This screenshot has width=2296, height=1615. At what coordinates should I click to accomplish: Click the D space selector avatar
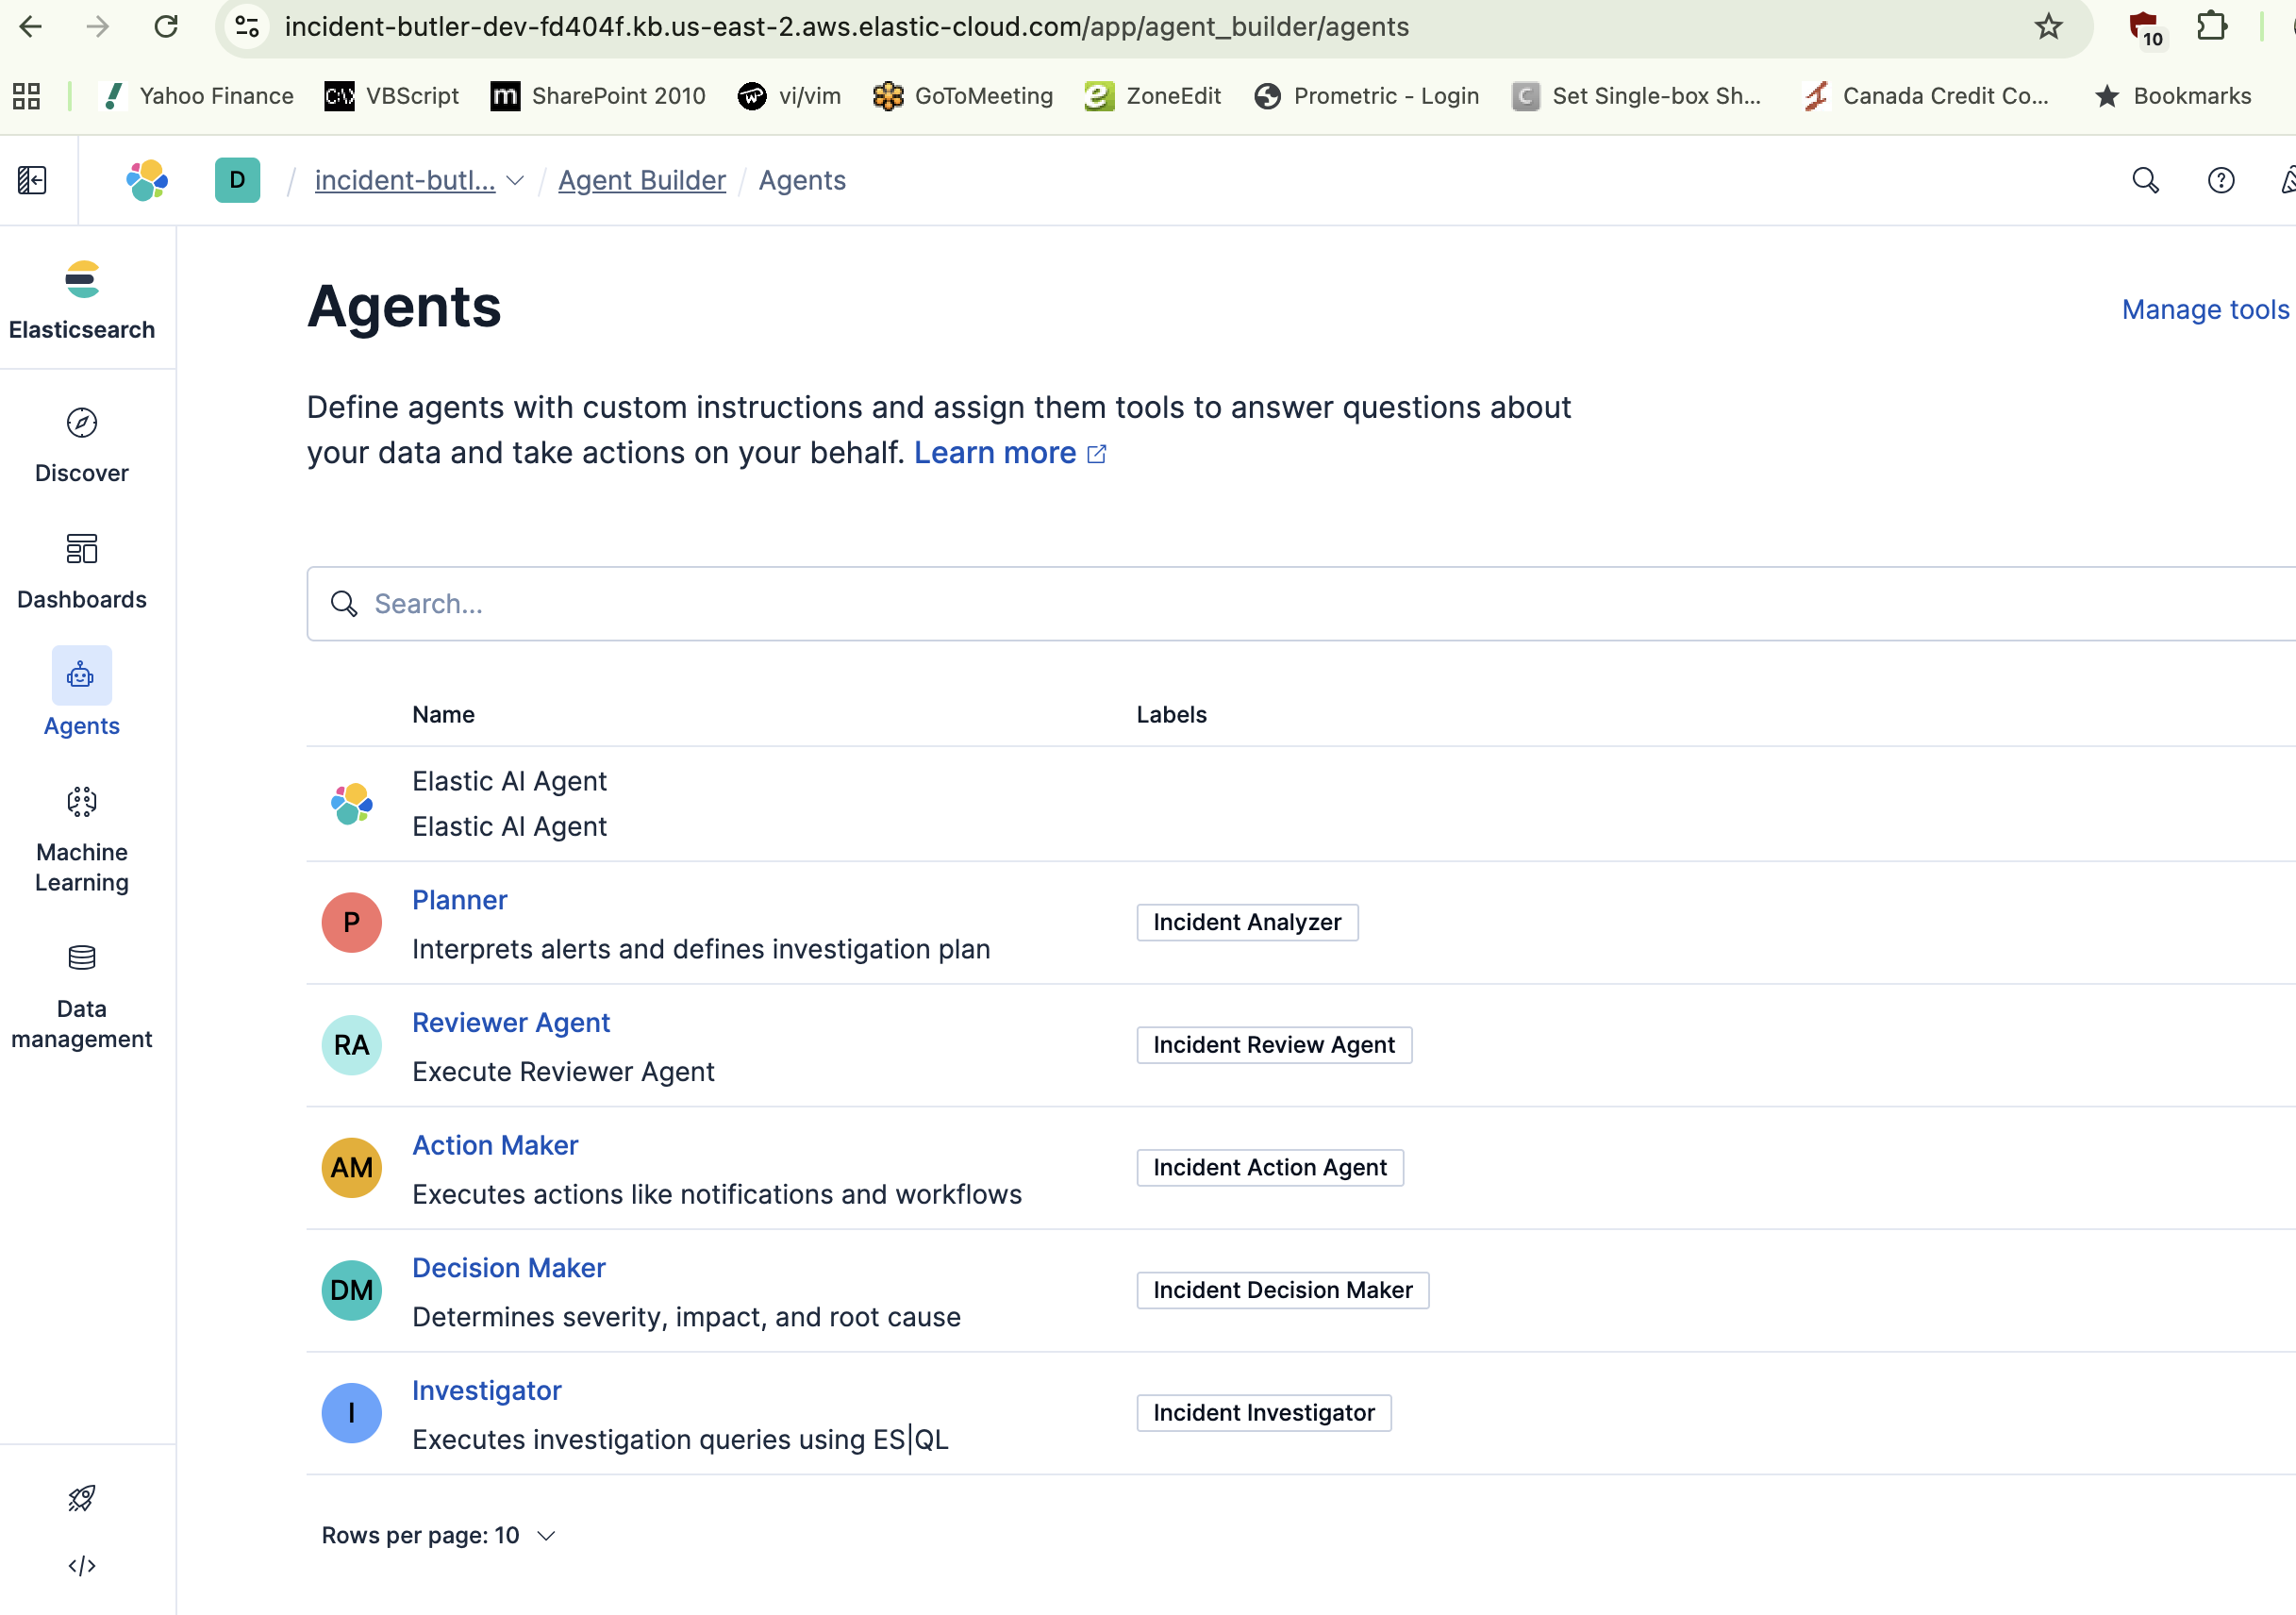click(x=237, y=180)
